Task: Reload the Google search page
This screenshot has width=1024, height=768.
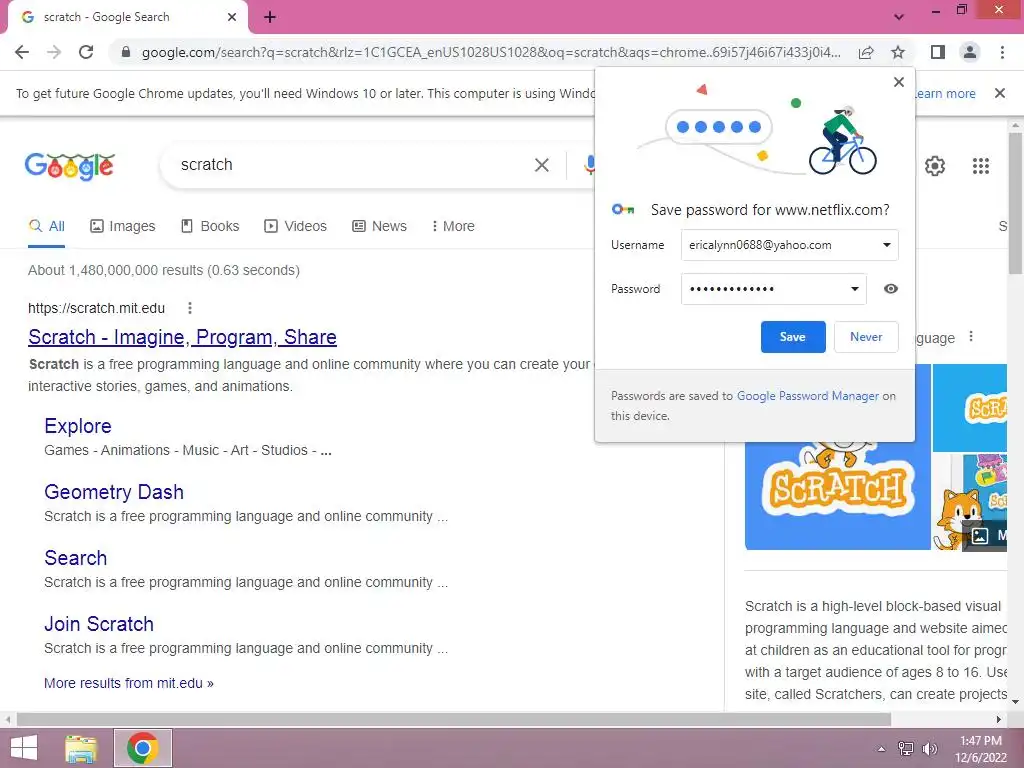Action: [86, 52]
